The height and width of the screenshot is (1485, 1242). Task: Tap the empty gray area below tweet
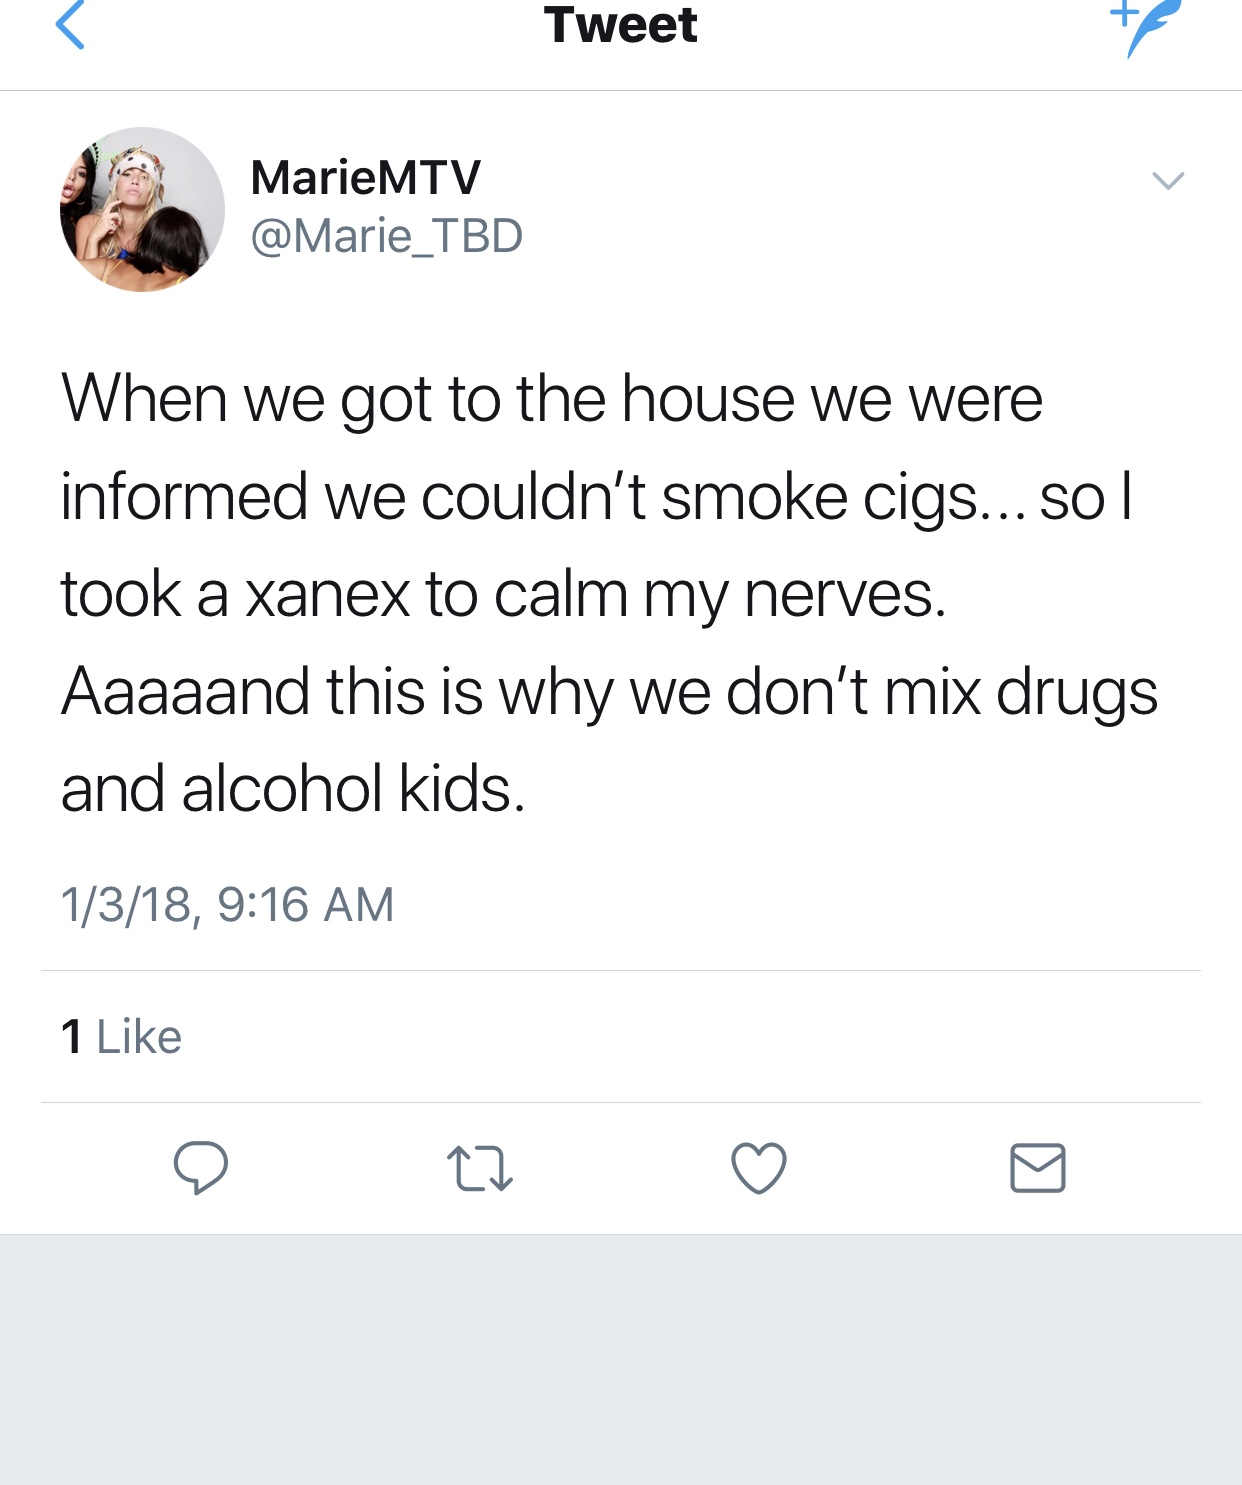click(621, 1360)
